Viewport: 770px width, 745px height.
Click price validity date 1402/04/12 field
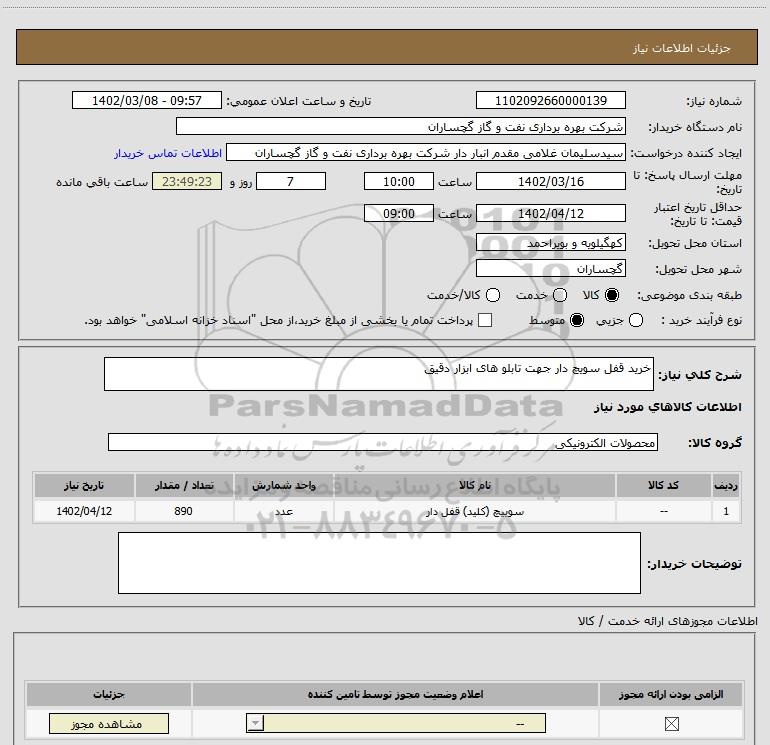pos(550,213)
